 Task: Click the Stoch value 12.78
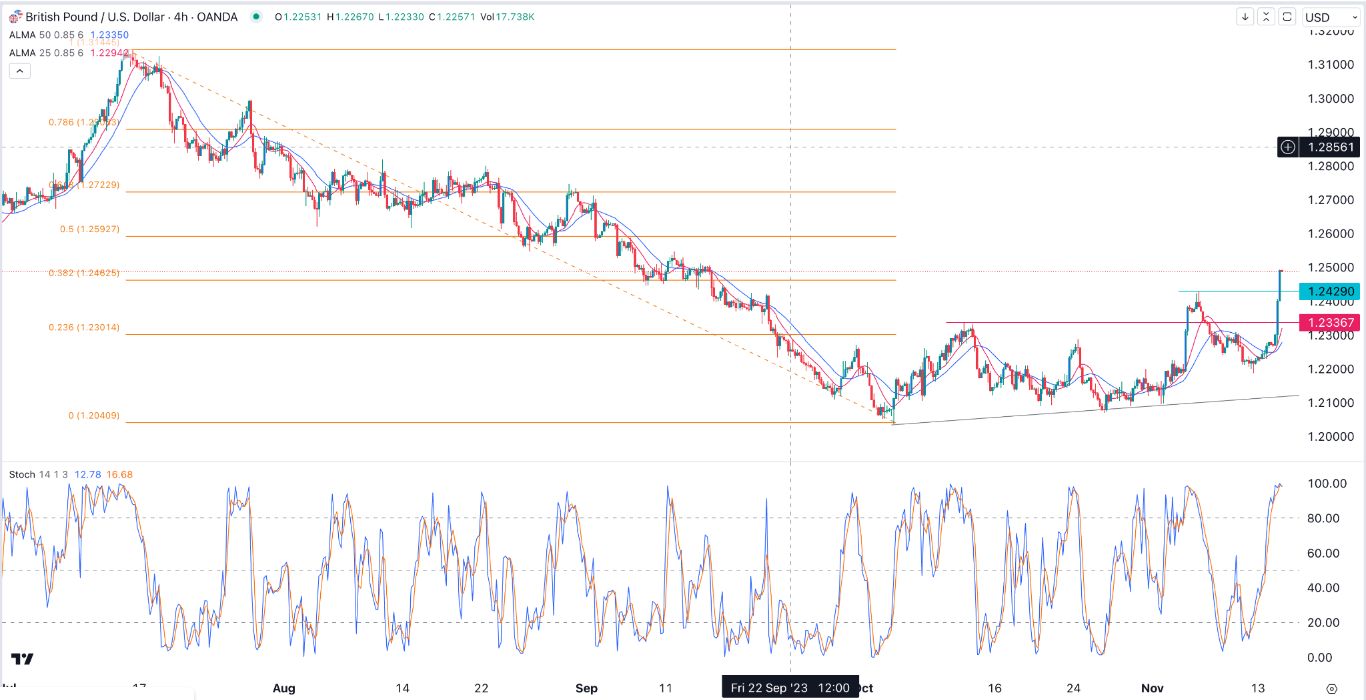click(88, 474)
